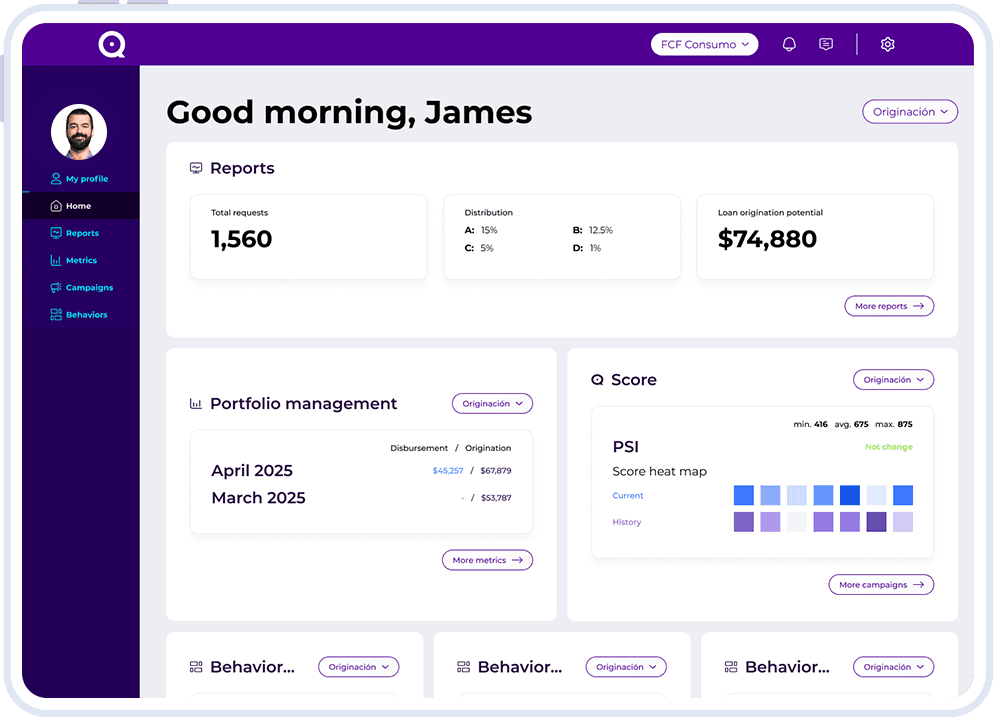Open settings gear icon
The image size is (993, 717).
tap(887, 44)
